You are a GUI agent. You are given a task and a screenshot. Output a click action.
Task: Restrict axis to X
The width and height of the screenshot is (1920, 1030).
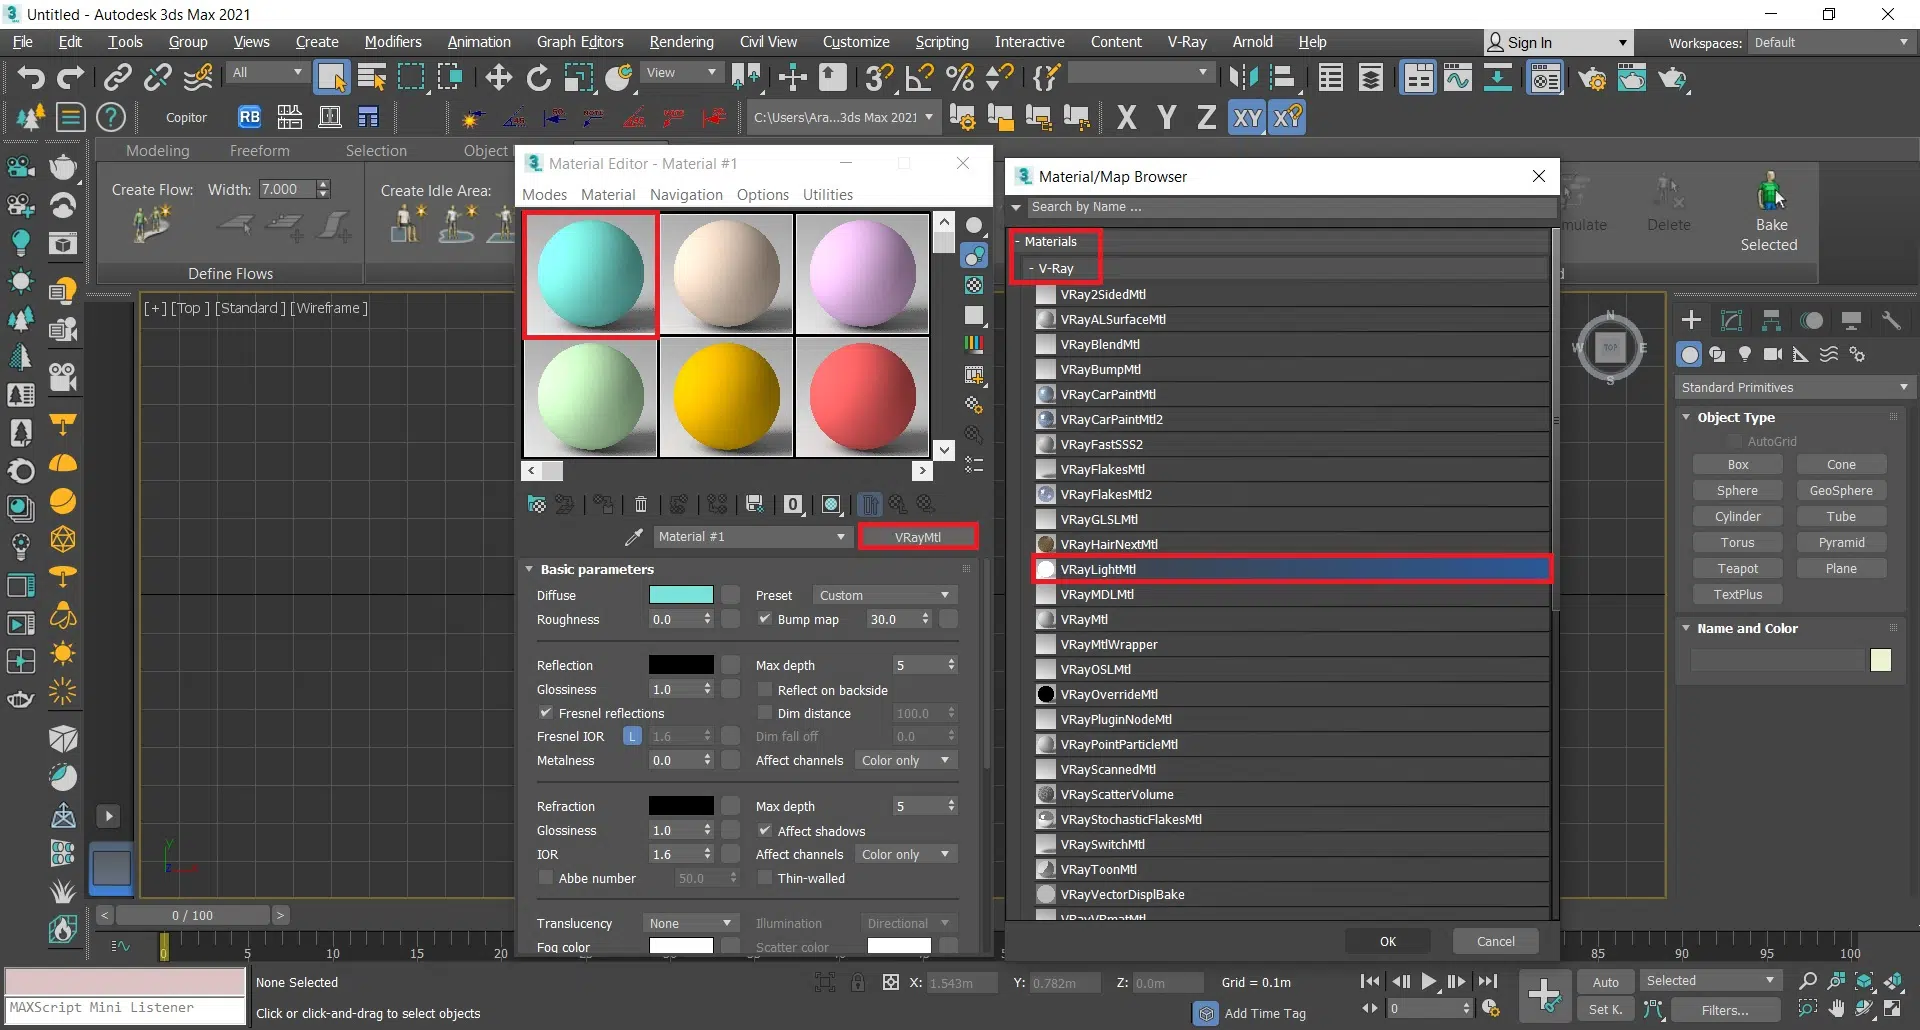point(1126,118)
